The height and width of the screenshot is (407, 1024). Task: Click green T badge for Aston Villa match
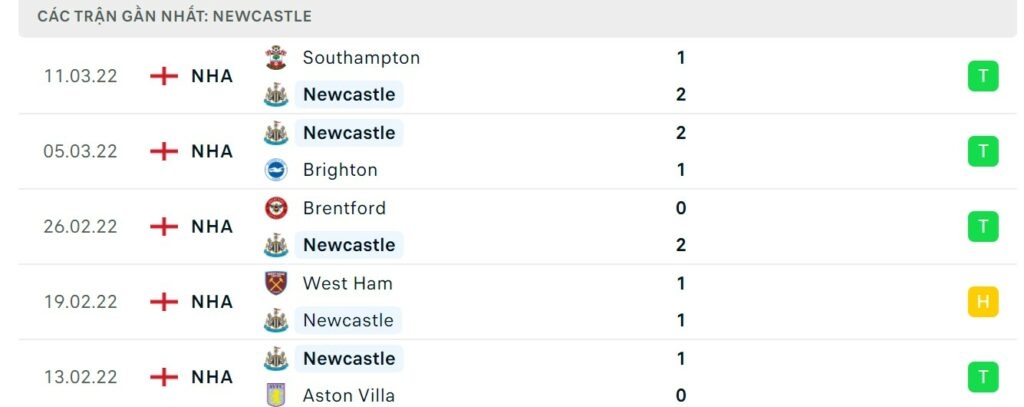(x=983, y=377)
